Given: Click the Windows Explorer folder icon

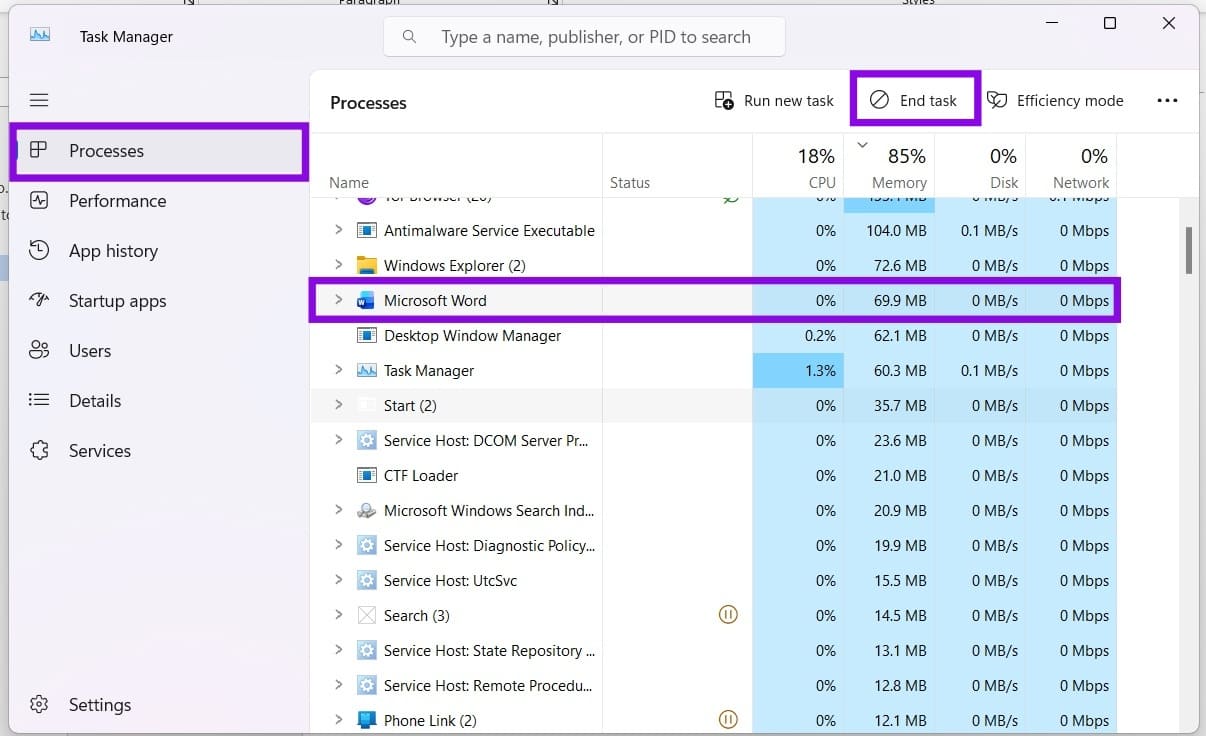Looking at the screenshot, I should point(366,265).
